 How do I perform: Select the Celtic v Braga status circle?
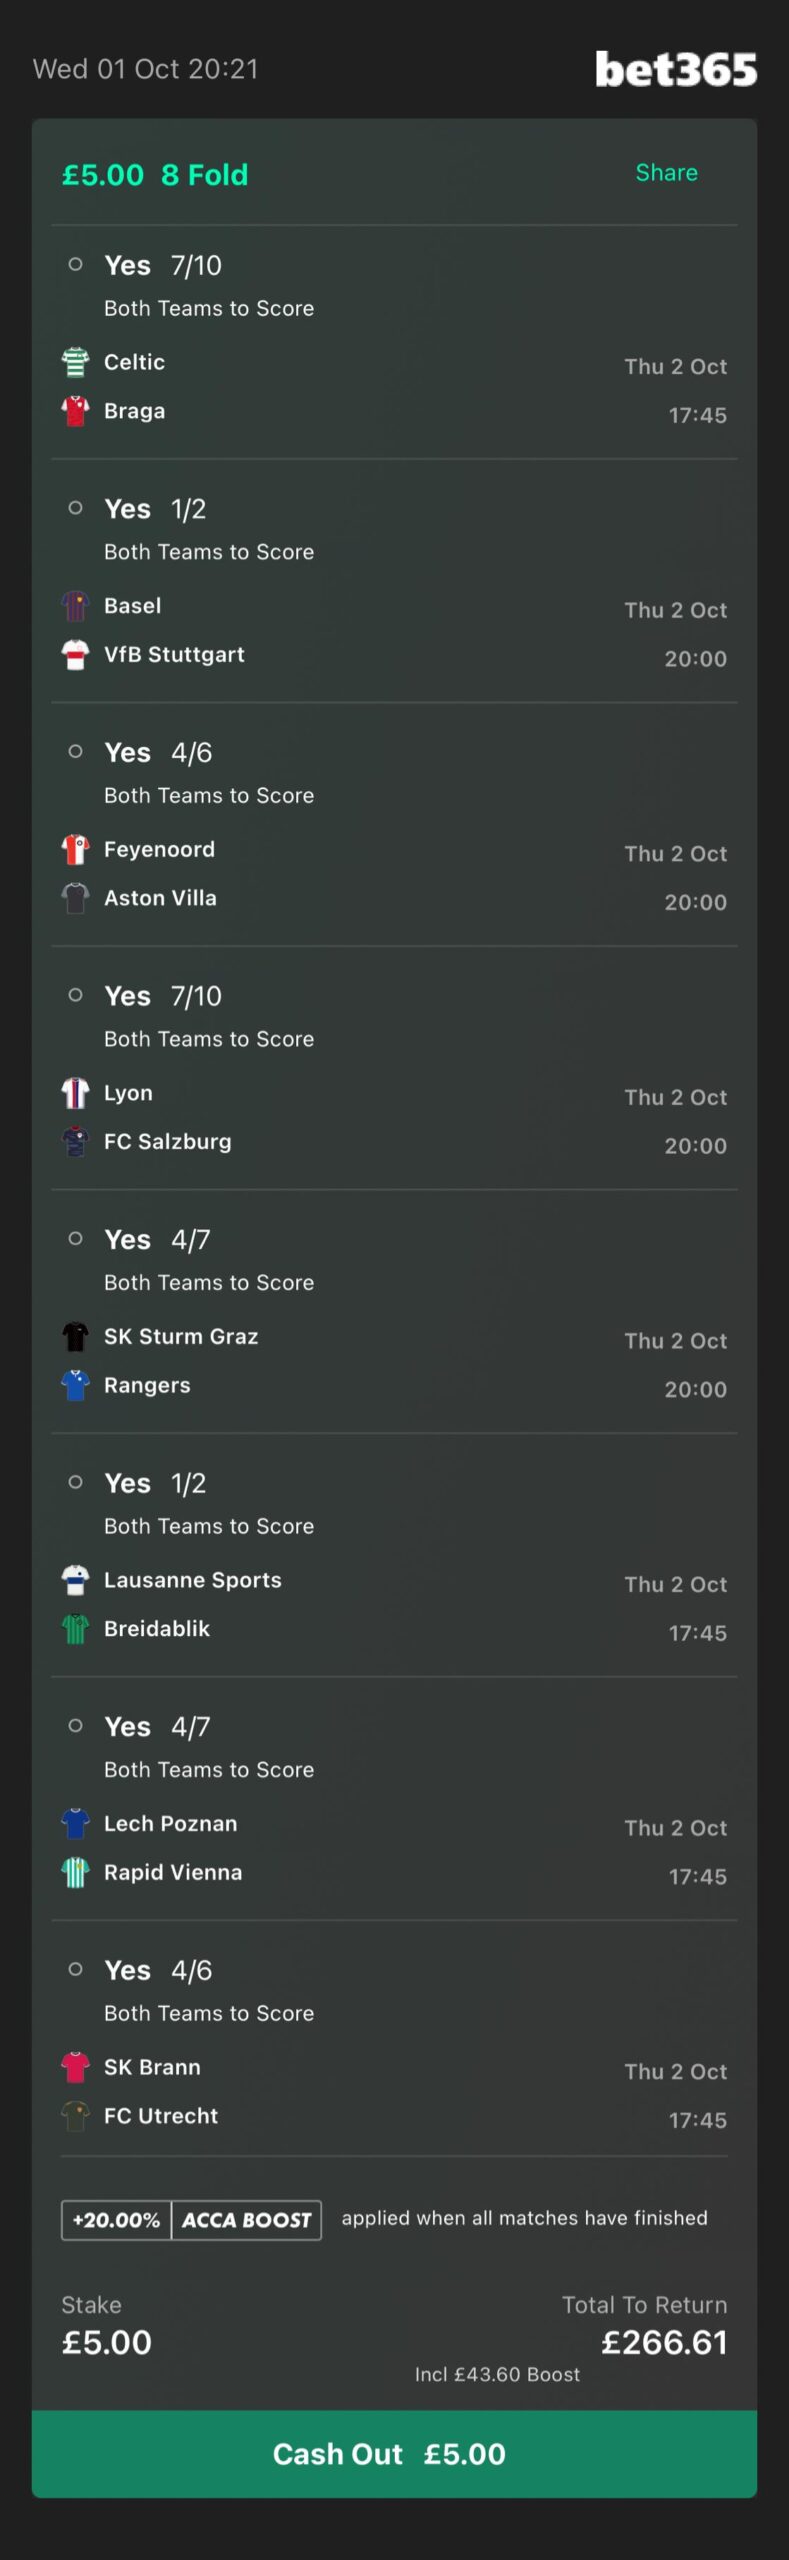point(75,265)
